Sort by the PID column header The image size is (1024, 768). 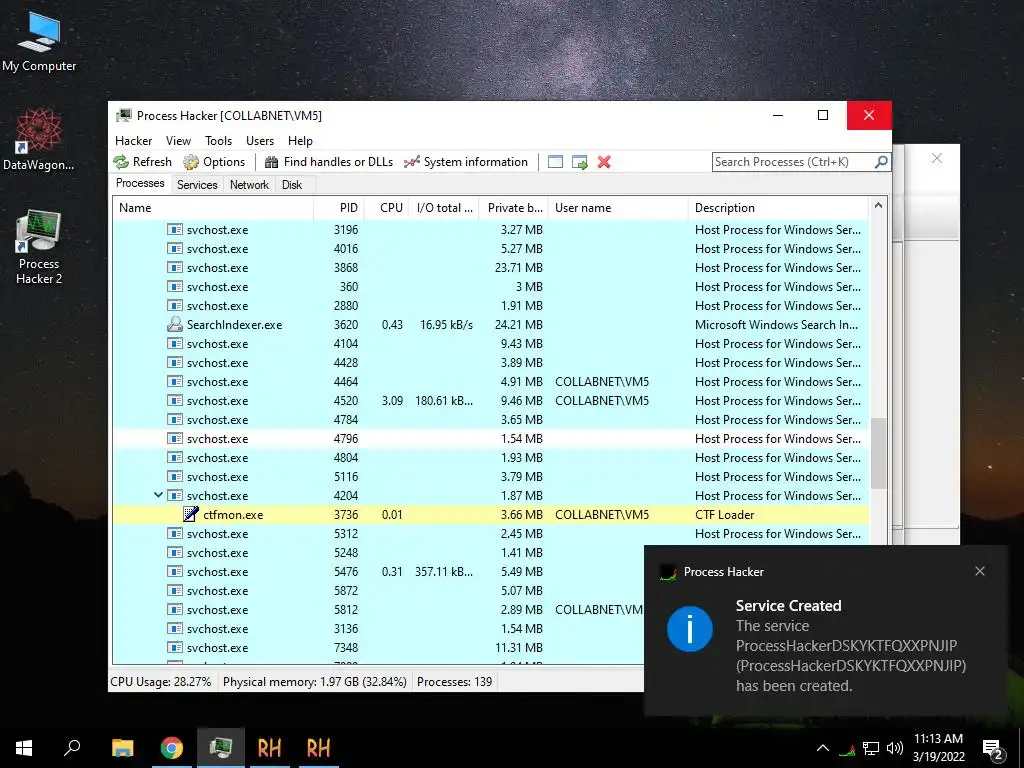click(339, 208)
